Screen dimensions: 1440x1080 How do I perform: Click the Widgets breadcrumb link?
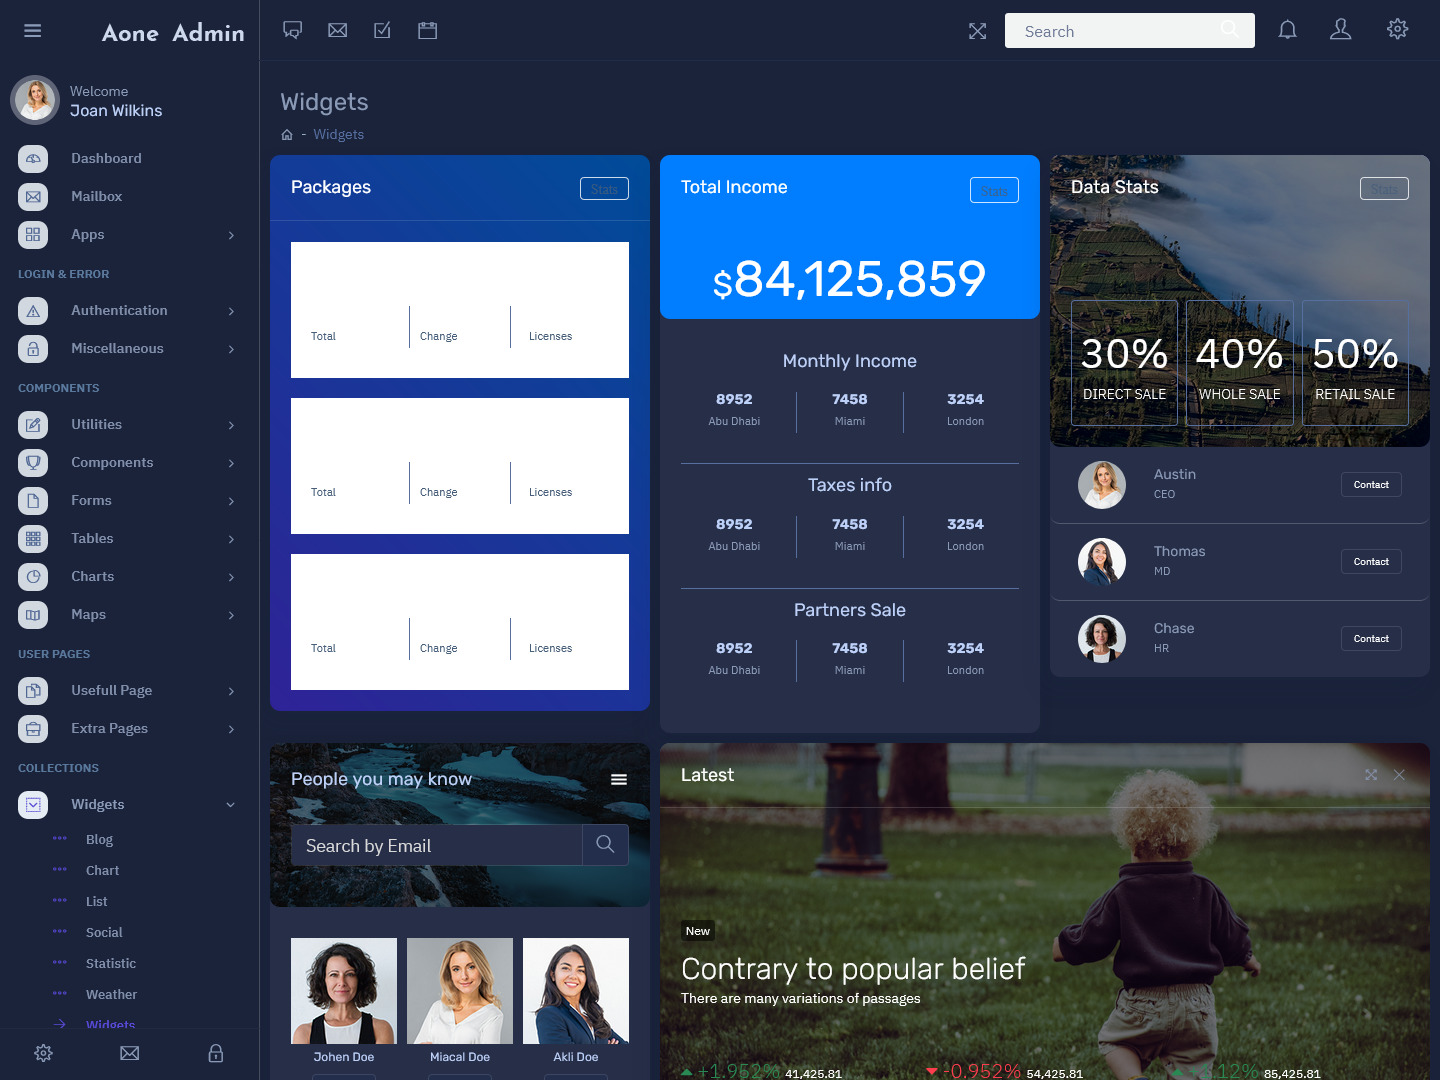(x=338, y=135)
